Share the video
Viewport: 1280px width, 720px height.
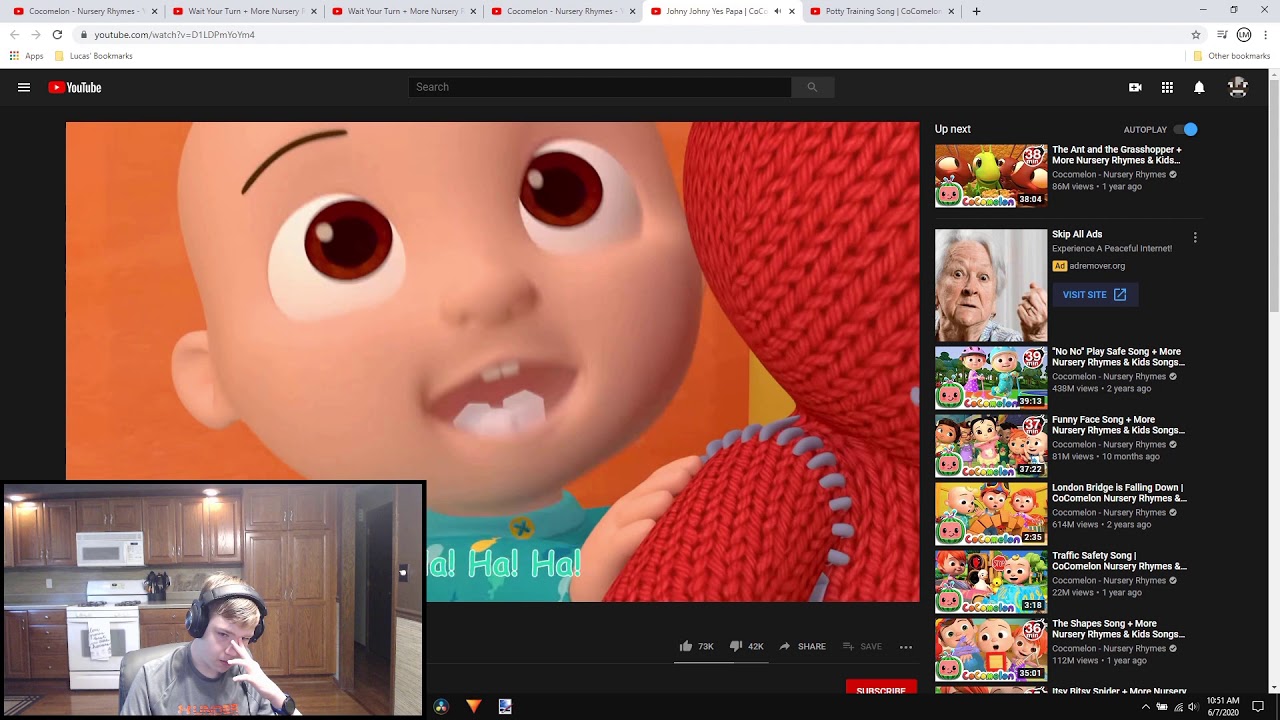click(x=802, y=646)
